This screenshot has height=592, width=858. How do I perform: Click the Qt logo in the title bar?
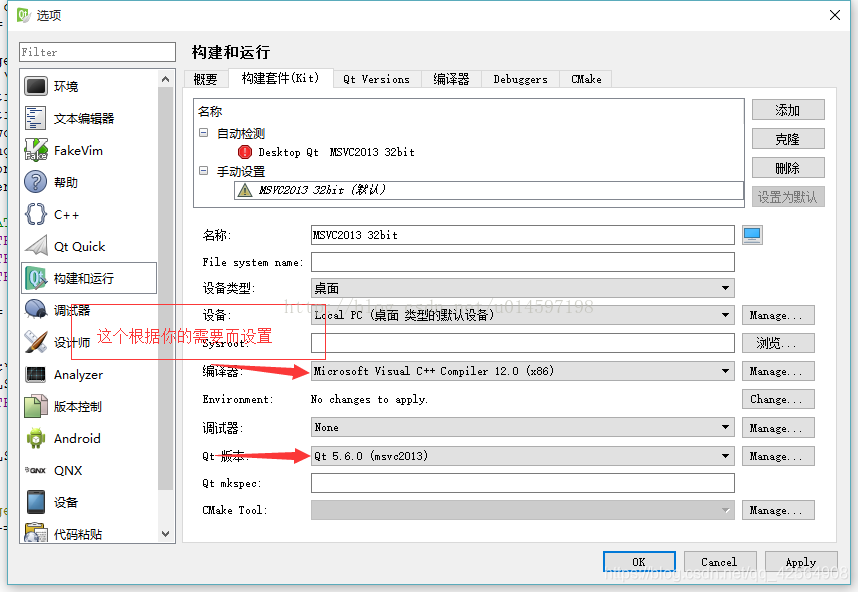[23, 15]
